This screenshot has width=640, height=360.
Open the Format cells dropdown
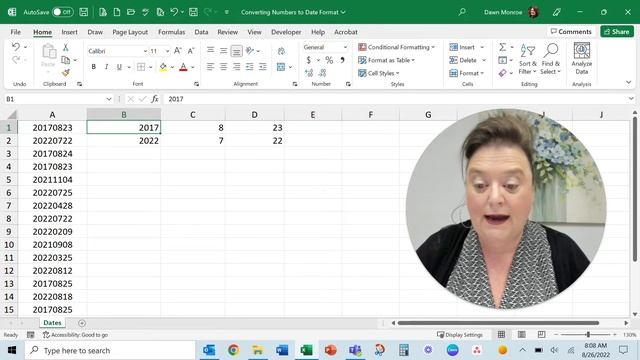click(467, 73)
